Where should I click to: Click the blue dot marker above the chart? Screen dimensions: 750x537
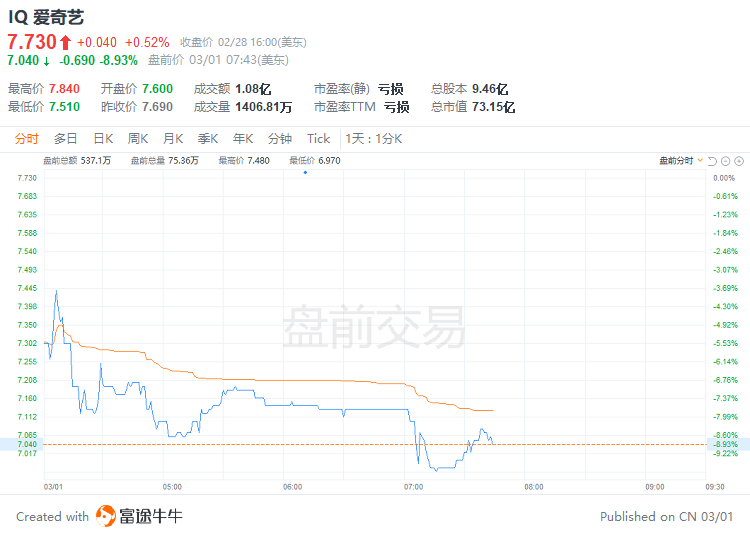tap(305, 173)
